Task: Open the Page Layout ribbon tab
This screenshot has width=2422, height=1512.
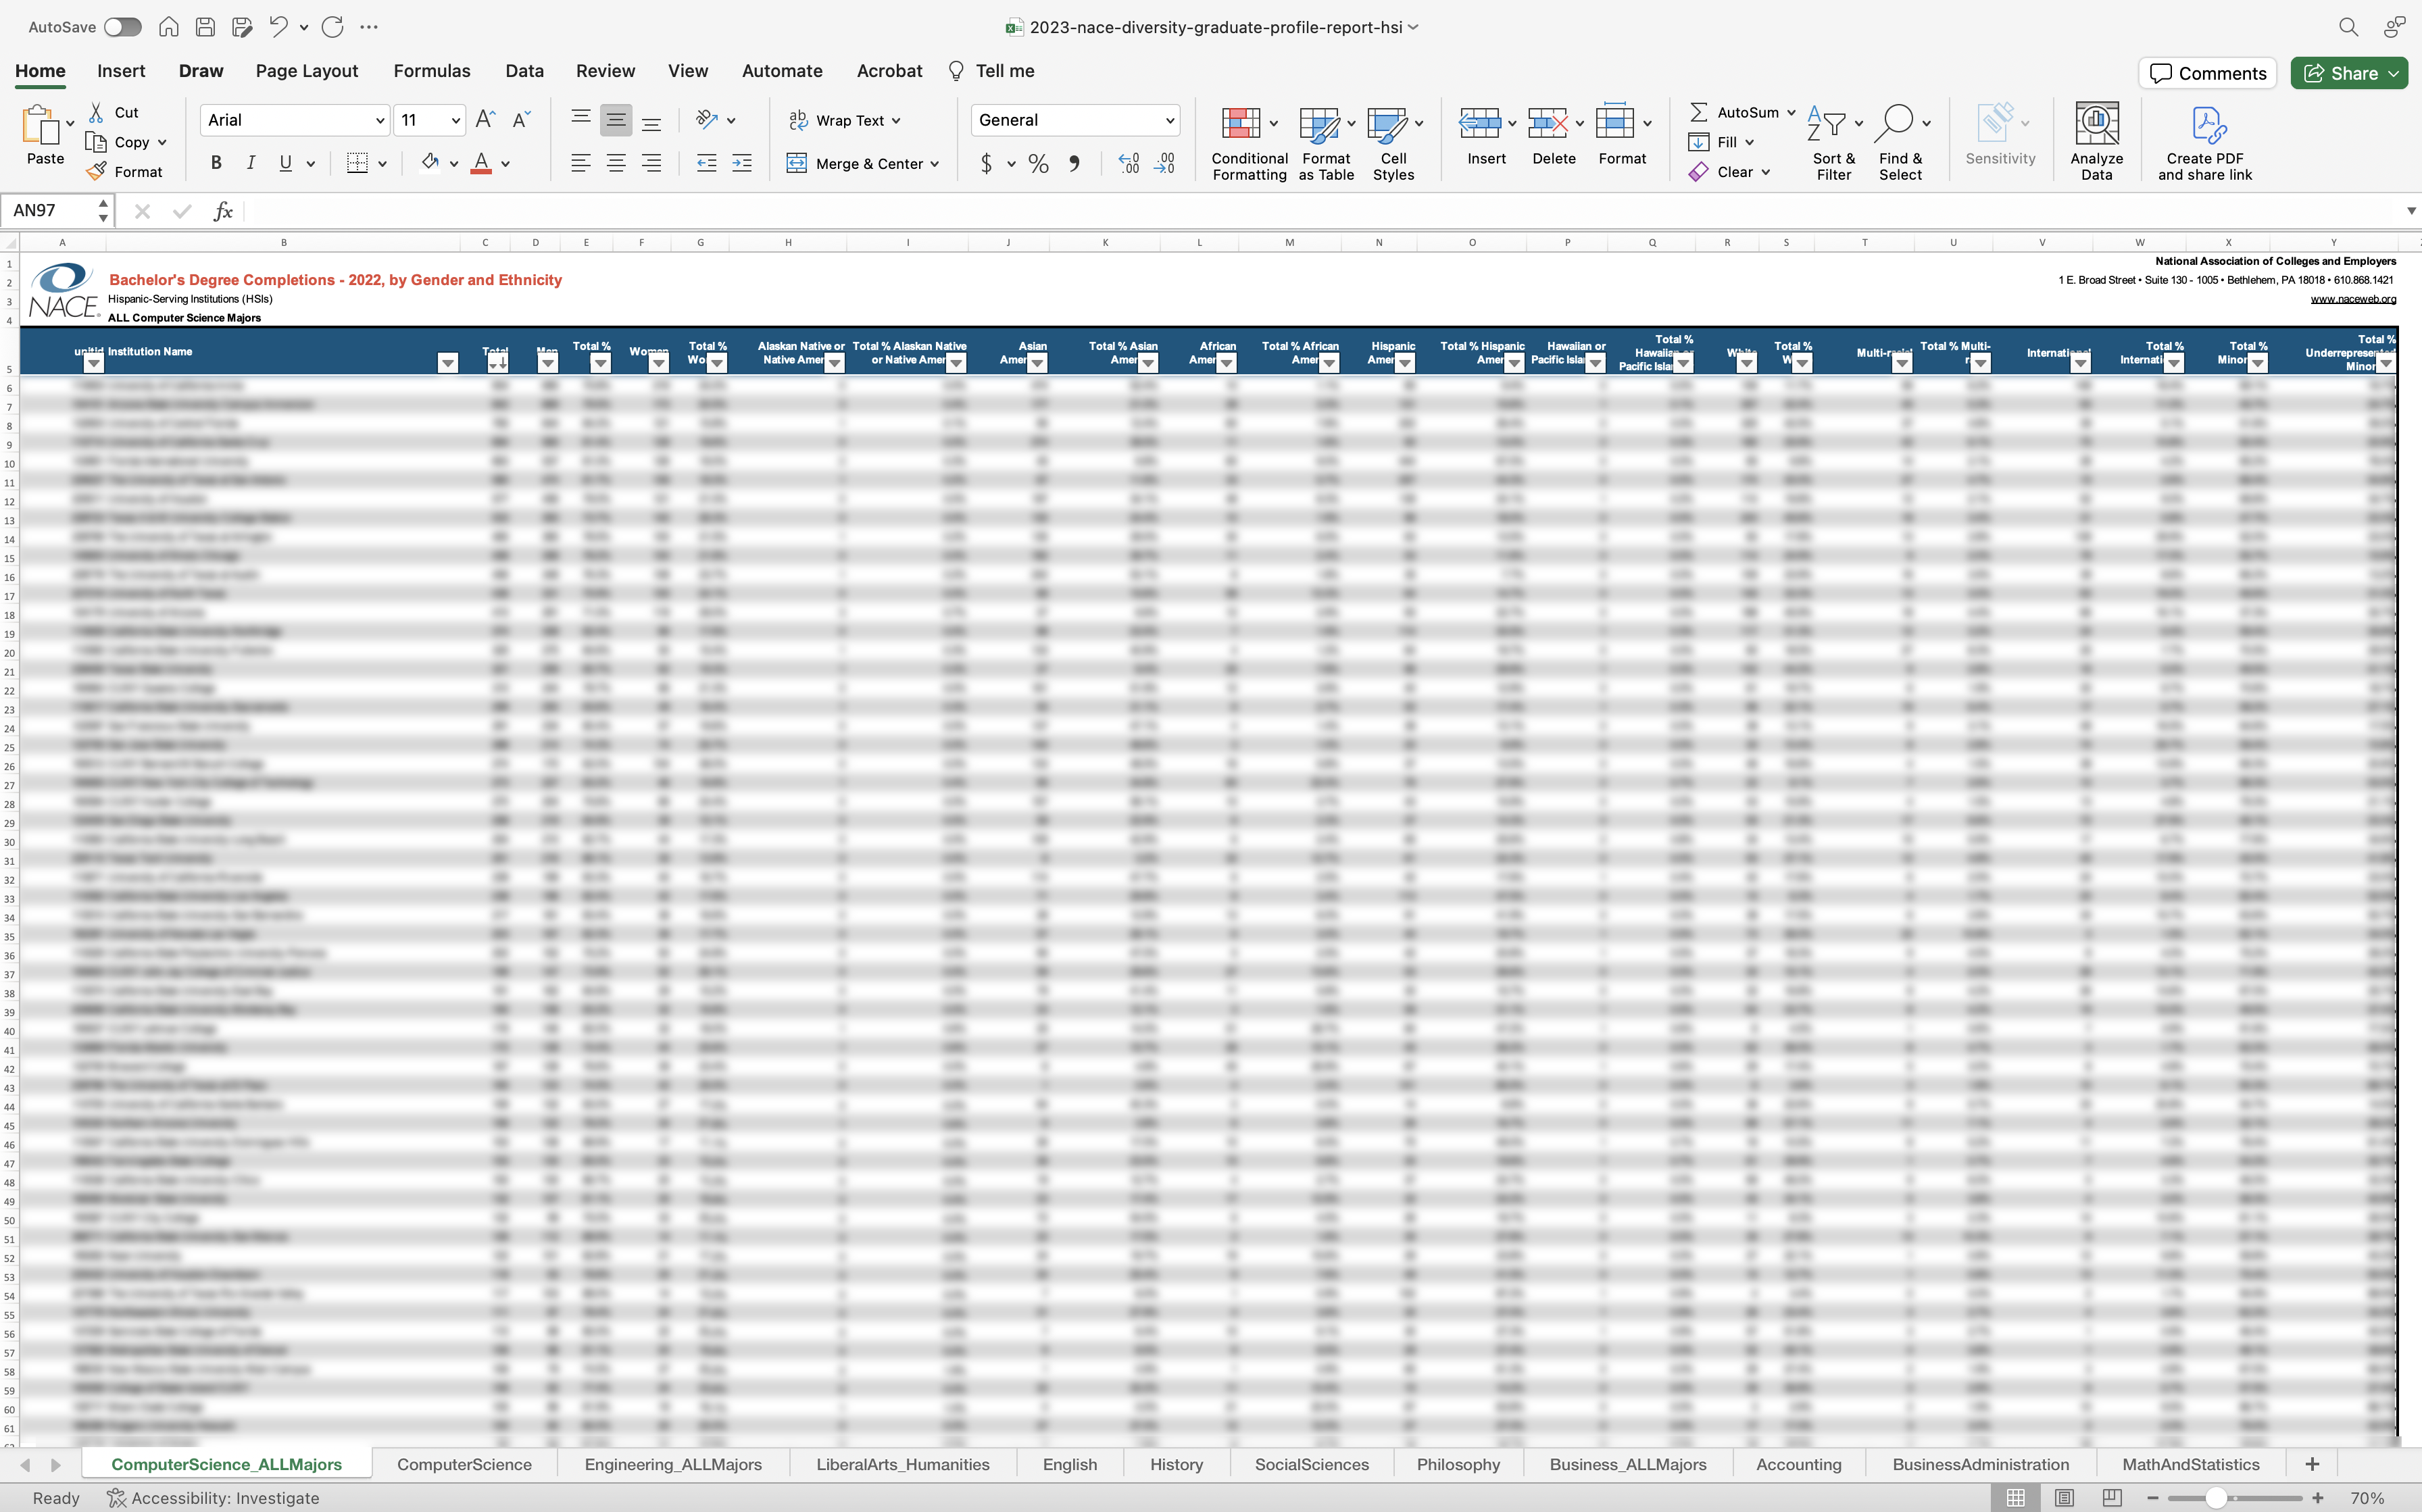Action: [307, 71]
